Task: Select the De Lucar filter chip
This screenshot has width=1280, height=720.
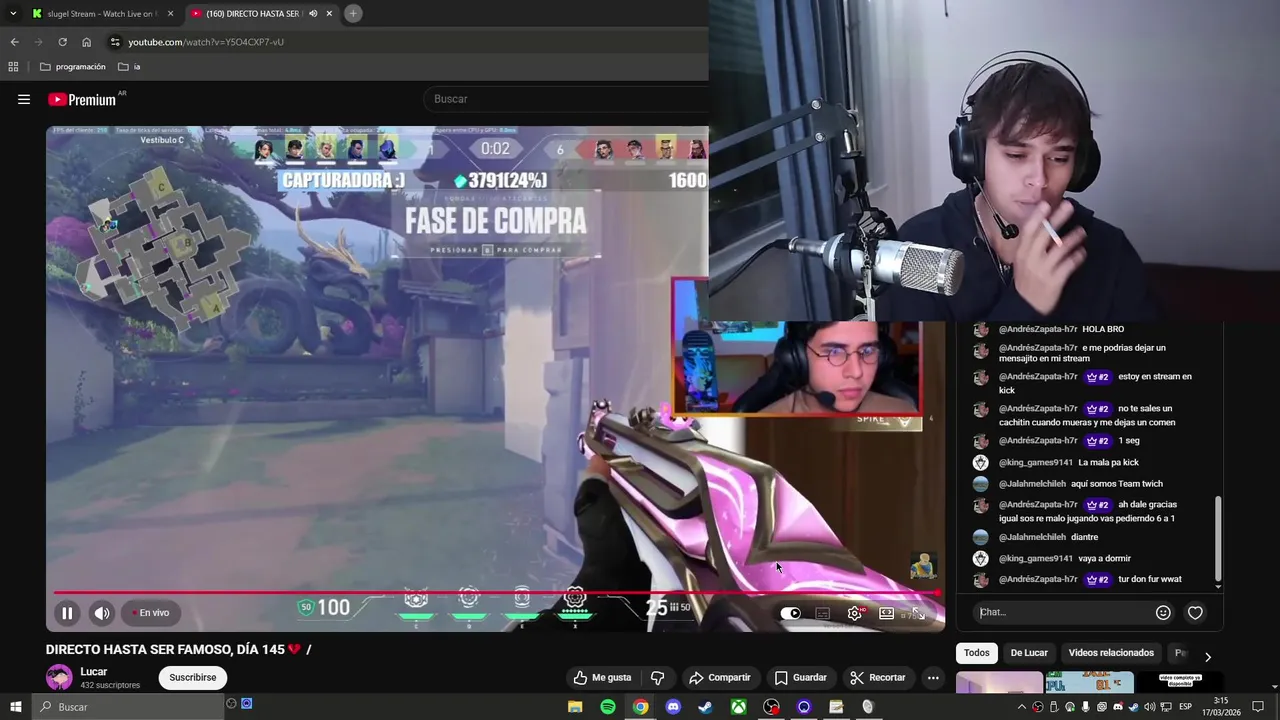Action: pyautogui.click(x=1029, y=653)
